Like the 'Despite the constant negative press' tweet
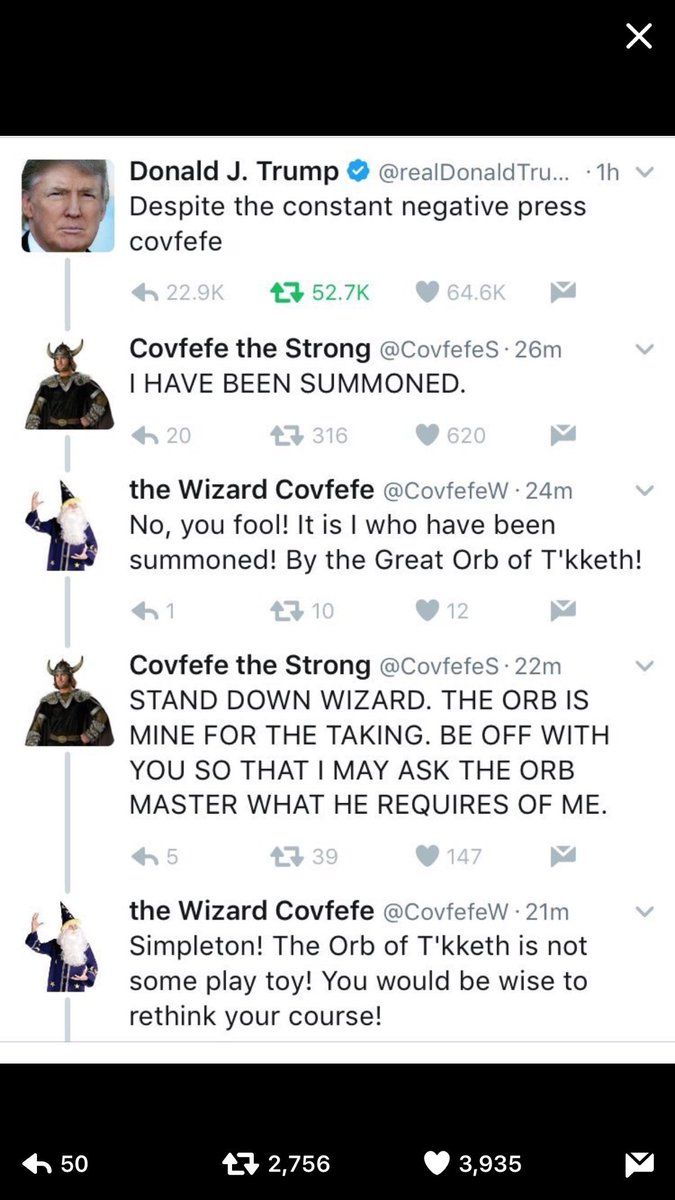Viewport: 675px width, 1200px height. (x=428, y=292)
